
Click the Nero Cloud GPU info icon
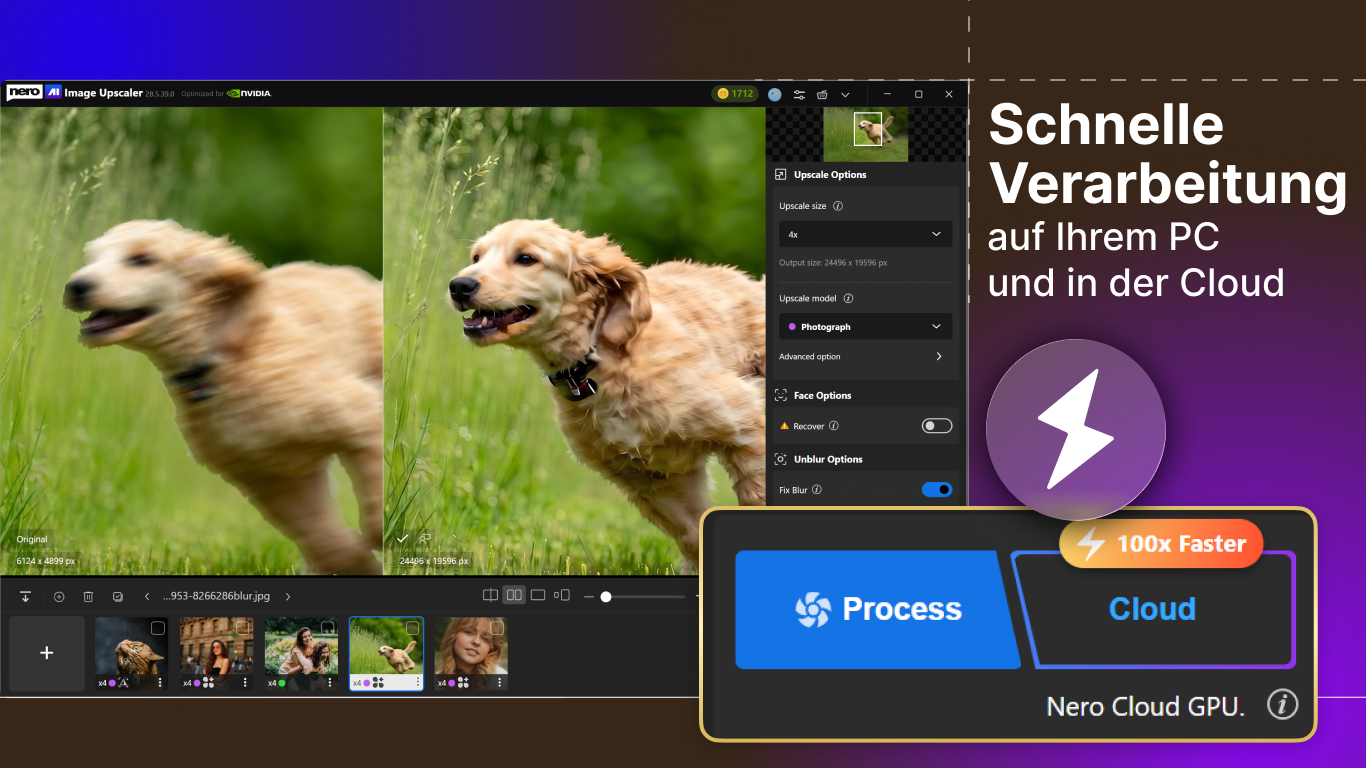(x=1282, y=705)
